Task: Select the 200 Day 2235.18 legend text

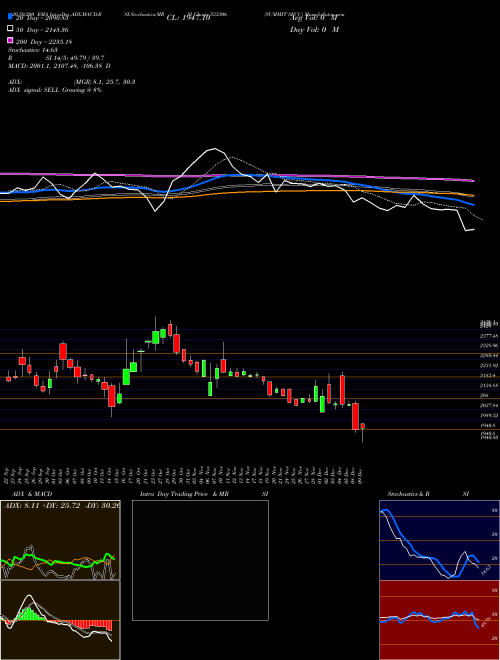Action: (x=44, y=42)
